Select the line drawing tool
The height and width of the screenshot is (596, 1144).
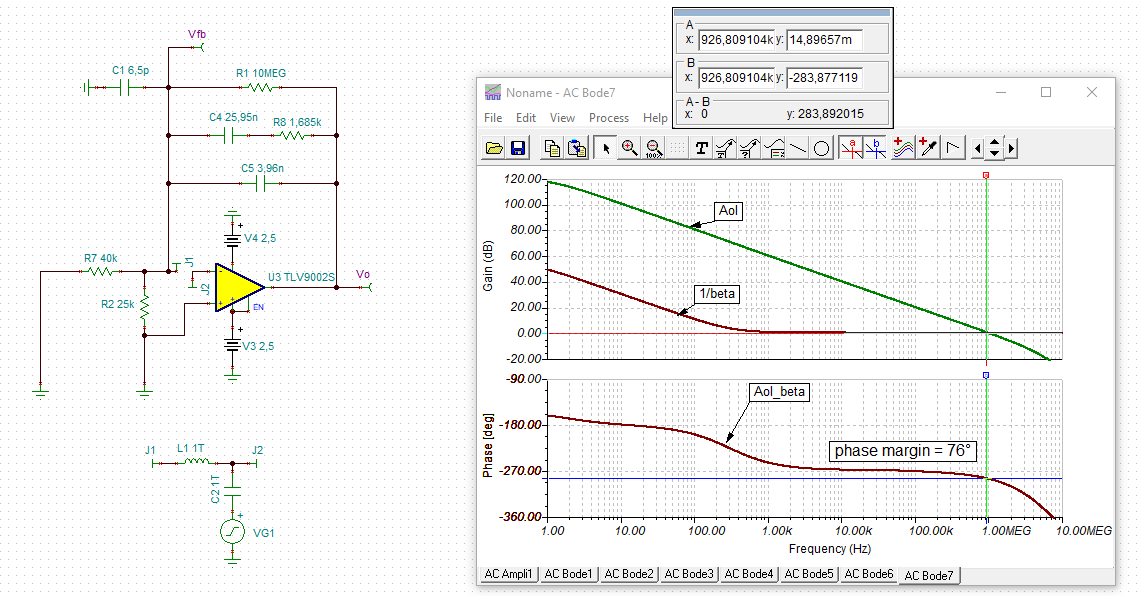coord(797,148)
